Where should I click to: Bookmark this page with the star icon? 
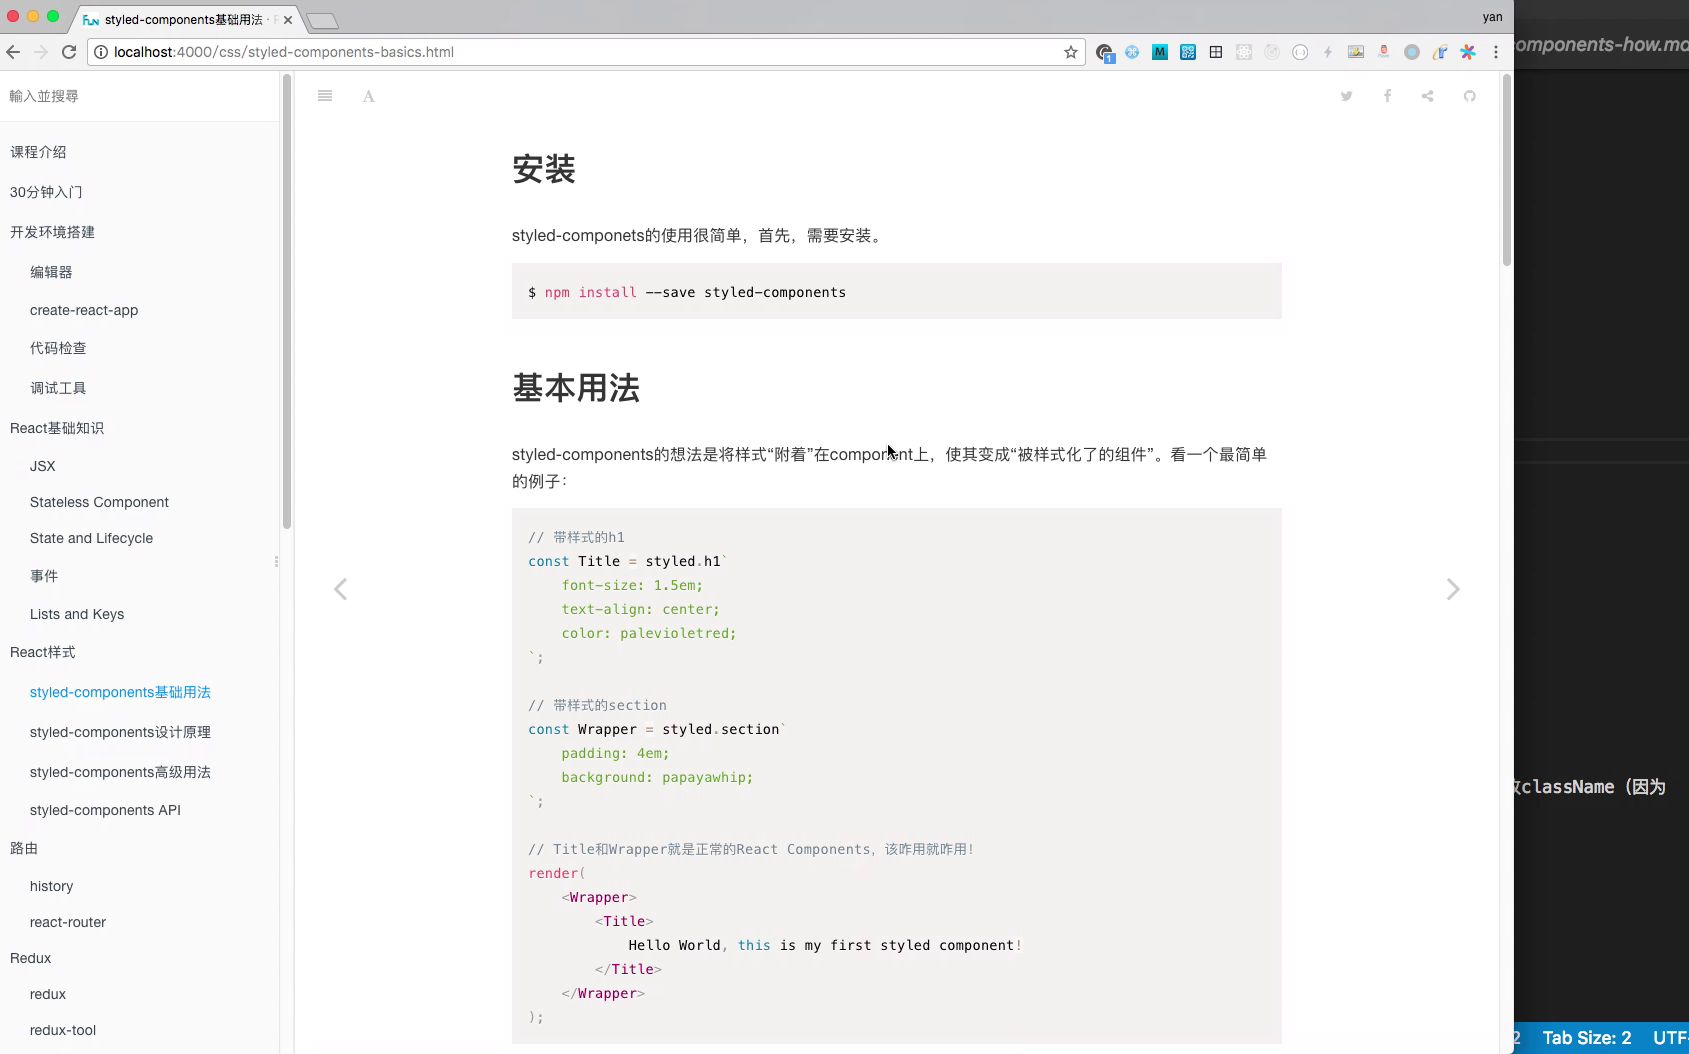[1071, 52]
